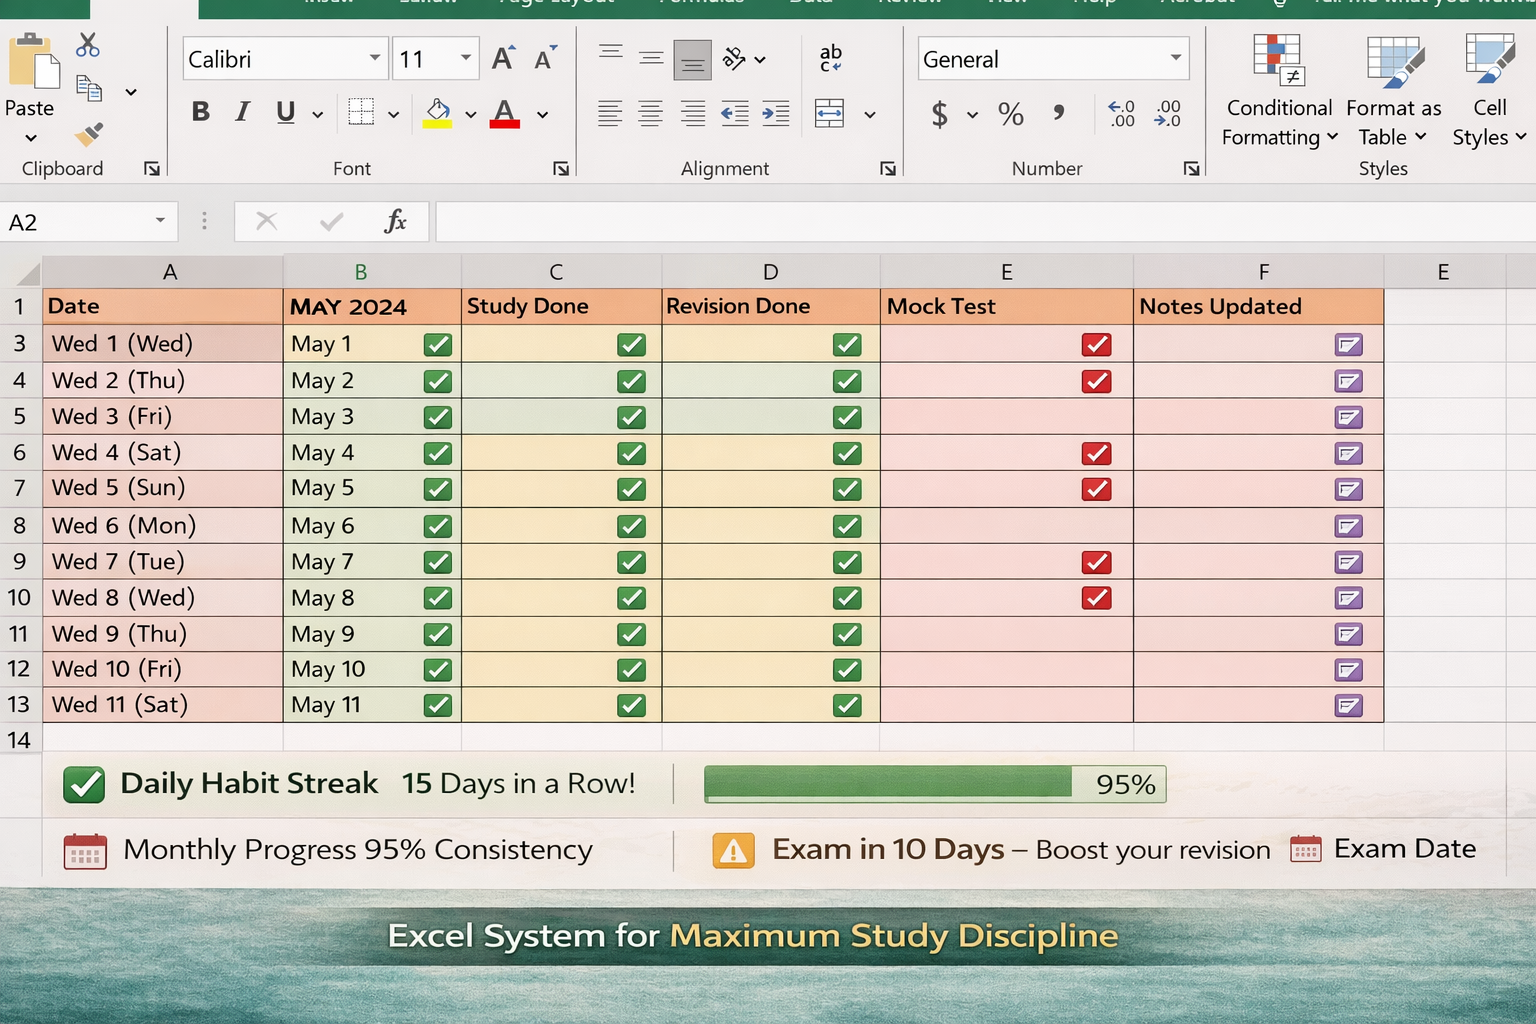Open the Alignment dialog launcher
Screen dimensions: 1536x1024
tap(888, 169)
